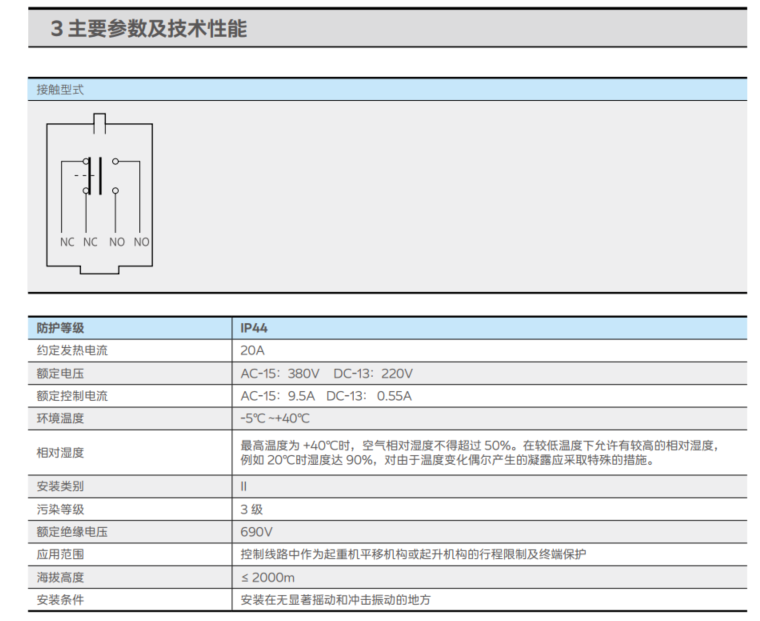Select the "-5℃ ~+40℃" temperature value
This screenshot has height=621, width=760.
(x=275, y=418)
